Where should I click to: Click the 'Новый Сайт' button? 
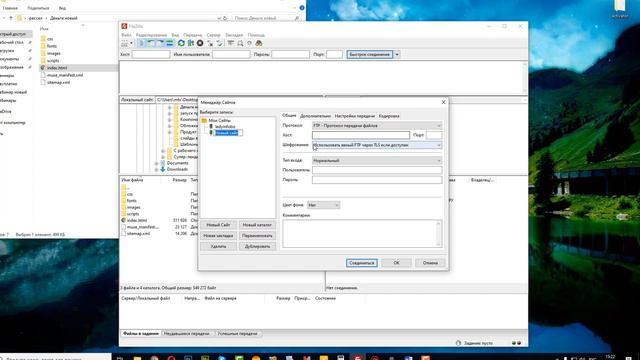tap(218, 225)
